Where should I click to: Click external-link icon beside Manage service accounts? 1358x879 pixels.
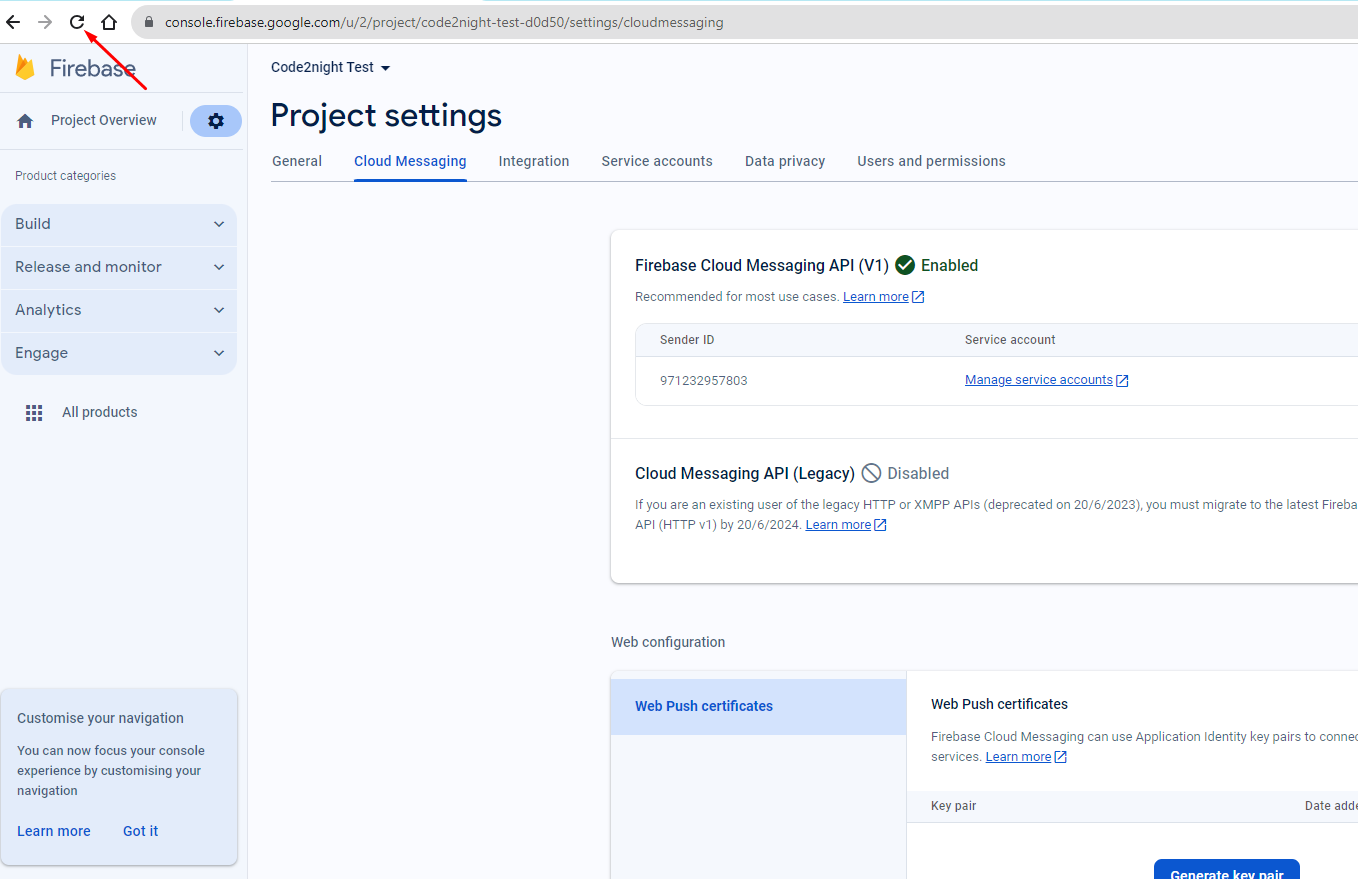[1122, 381]
